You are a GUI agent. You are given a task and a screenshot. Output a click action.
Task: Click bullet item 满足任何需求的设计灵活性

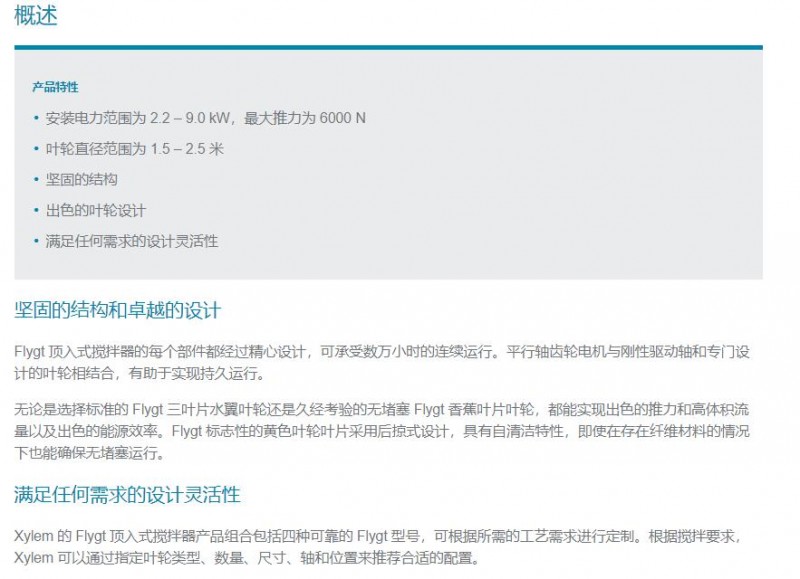point(132,241)
